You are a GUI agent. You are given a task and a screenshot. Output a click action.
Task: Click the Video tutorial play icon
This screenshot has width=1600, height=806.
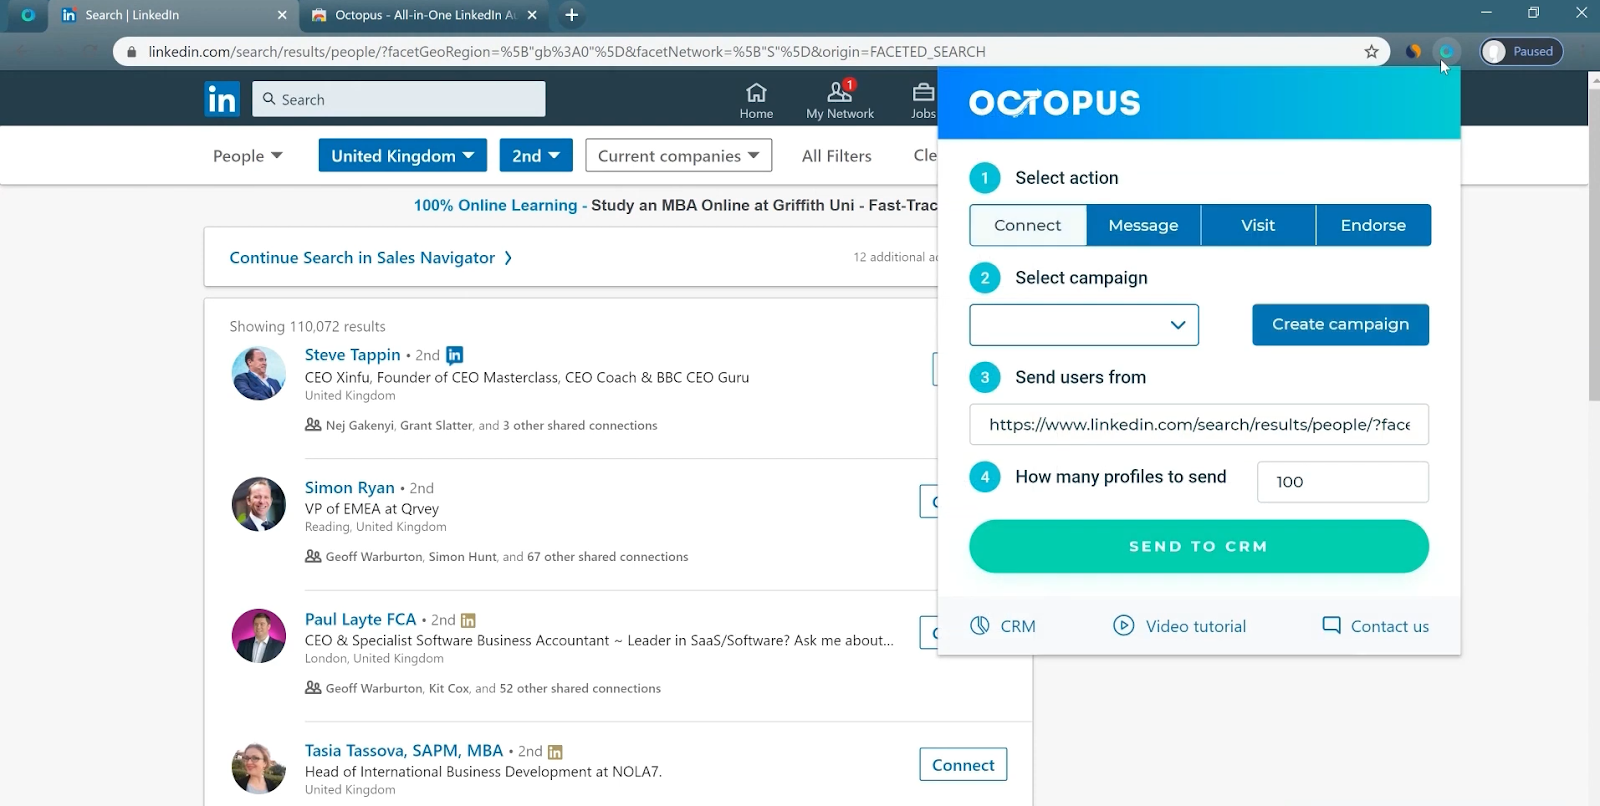pos(1124,626)
